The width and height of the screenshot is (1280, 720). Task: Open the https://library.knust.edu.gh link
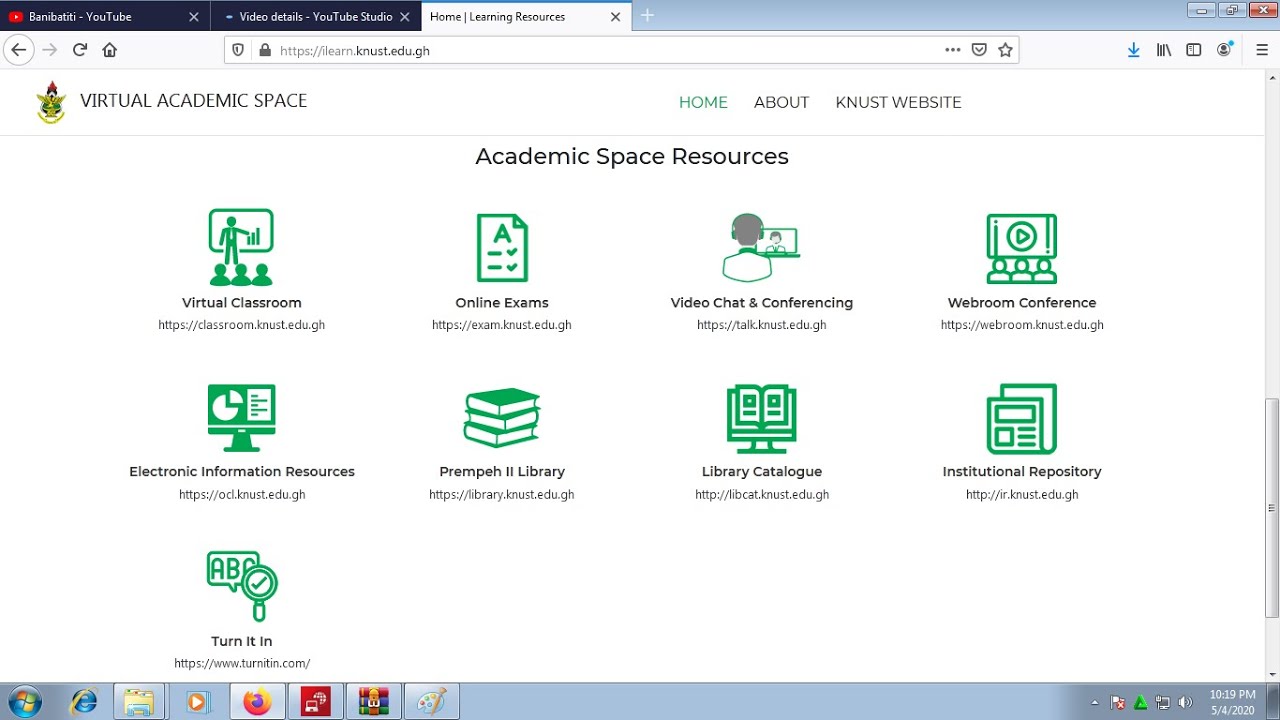(502, 495)
